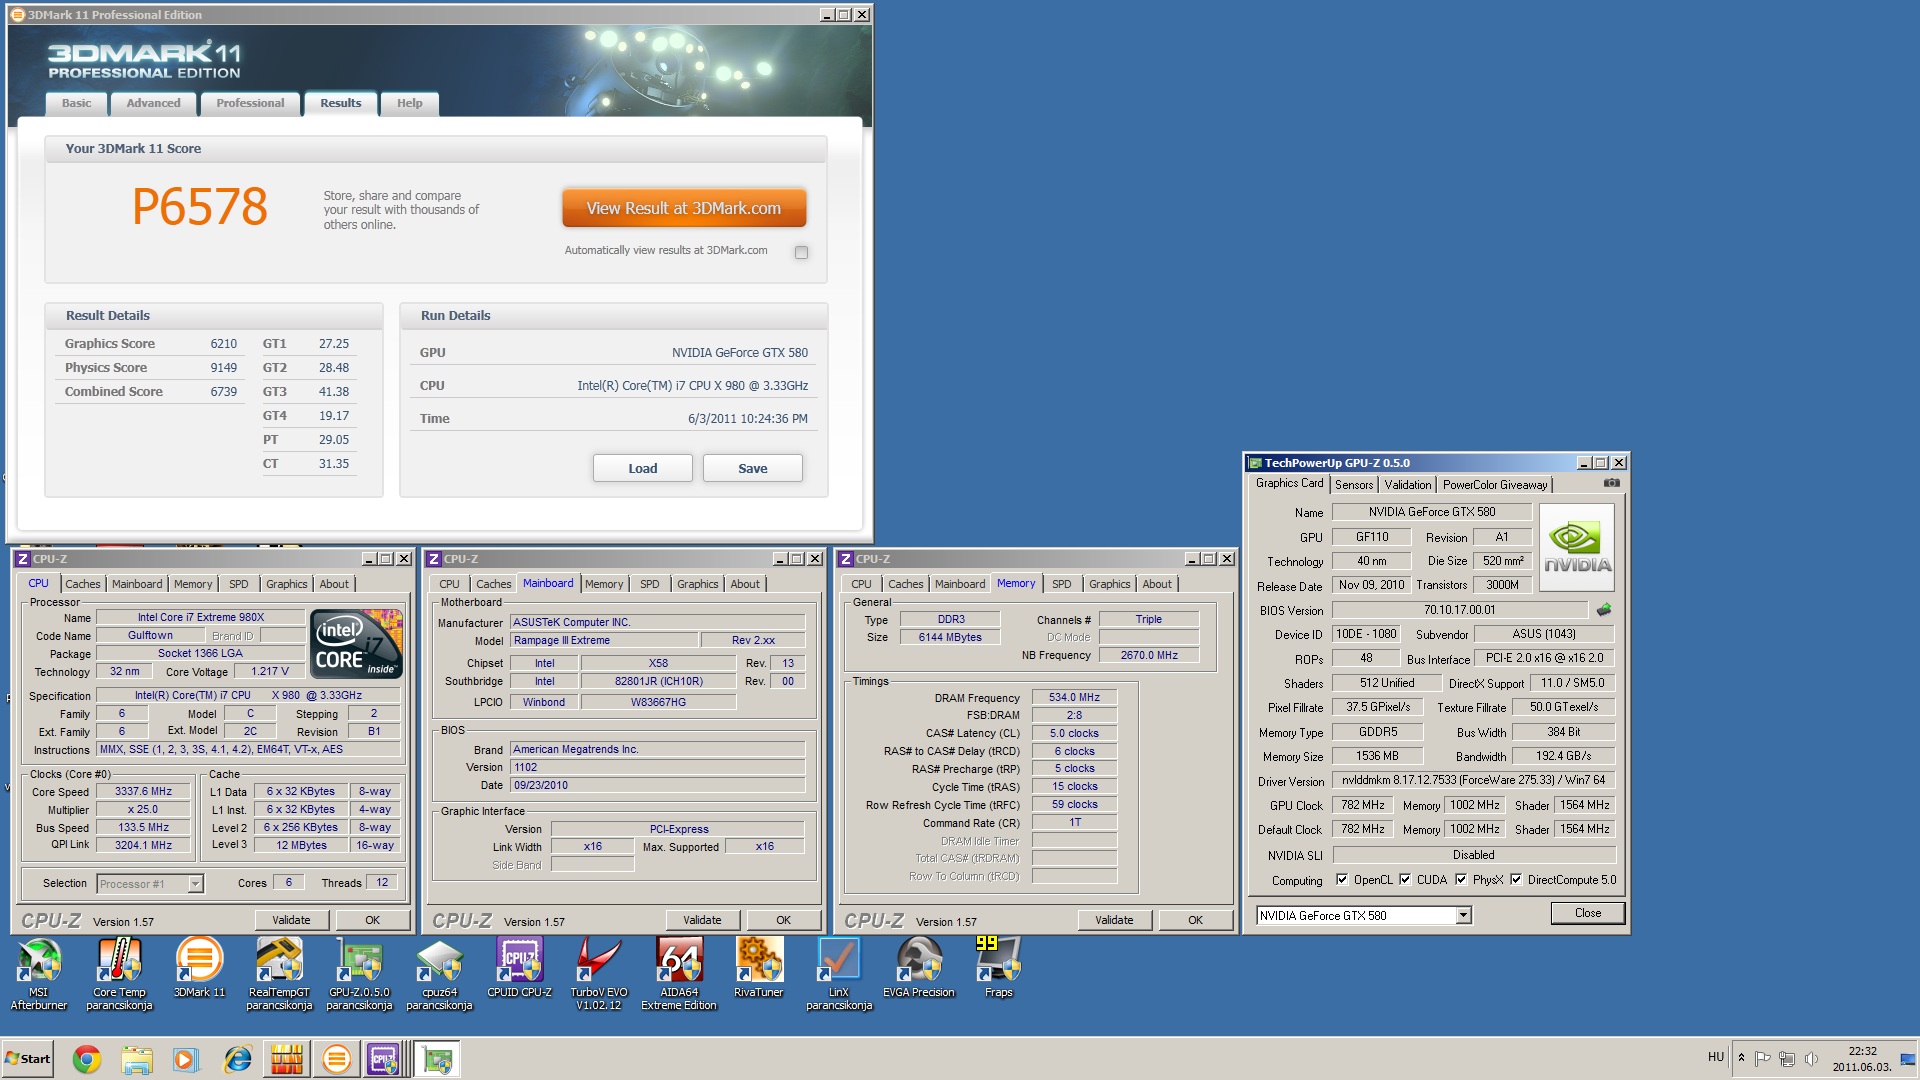The height and width of the screenshot is (1080, 1920).
Task: Click View Result at 3DMark.com button
Action: click(x=684, y=208)
